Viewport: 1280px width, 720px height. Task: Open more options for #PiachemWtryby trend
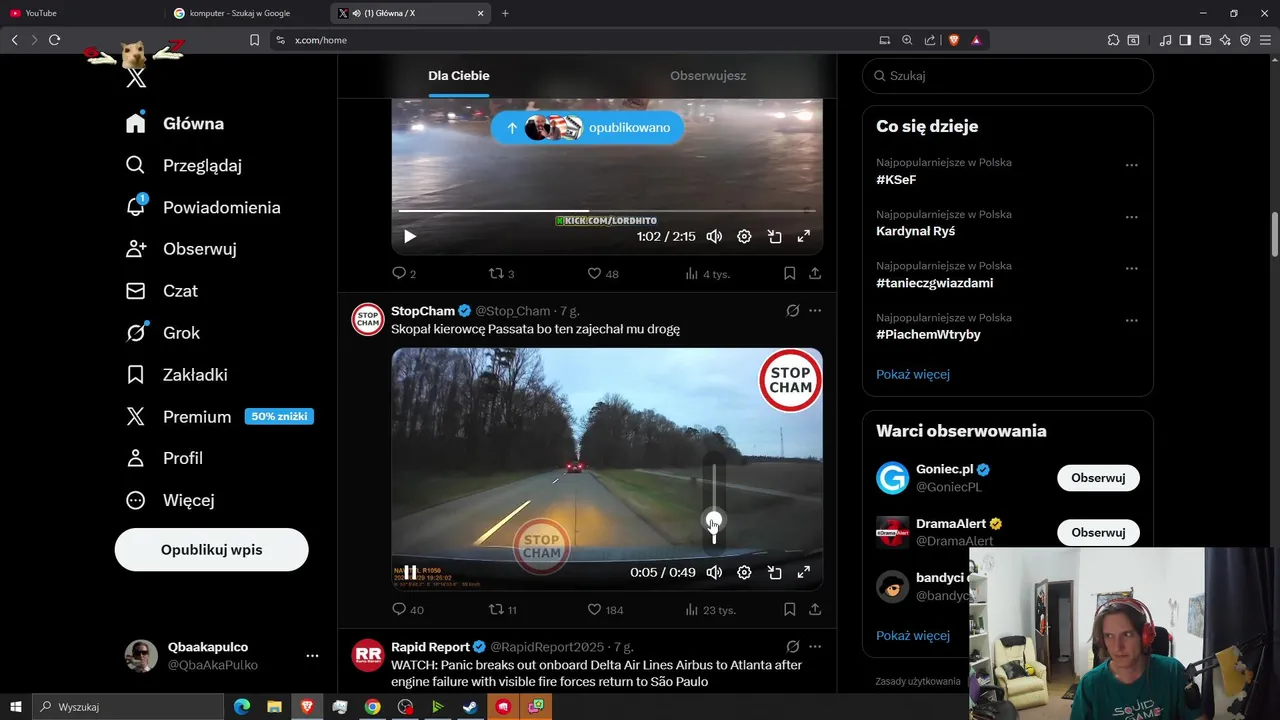pyautogui.click(x=1132, y=321)
